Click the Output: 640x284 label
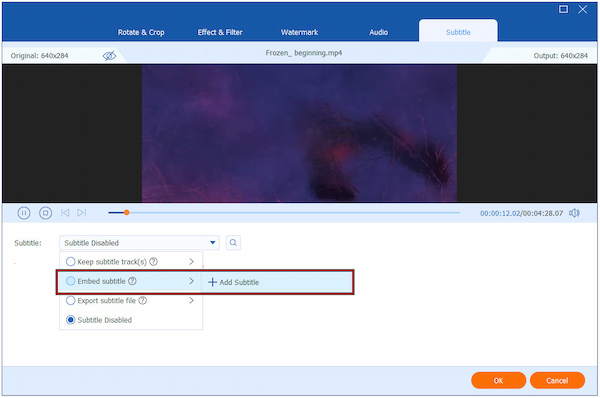600x398 pixels. click(x=561, y=56)
